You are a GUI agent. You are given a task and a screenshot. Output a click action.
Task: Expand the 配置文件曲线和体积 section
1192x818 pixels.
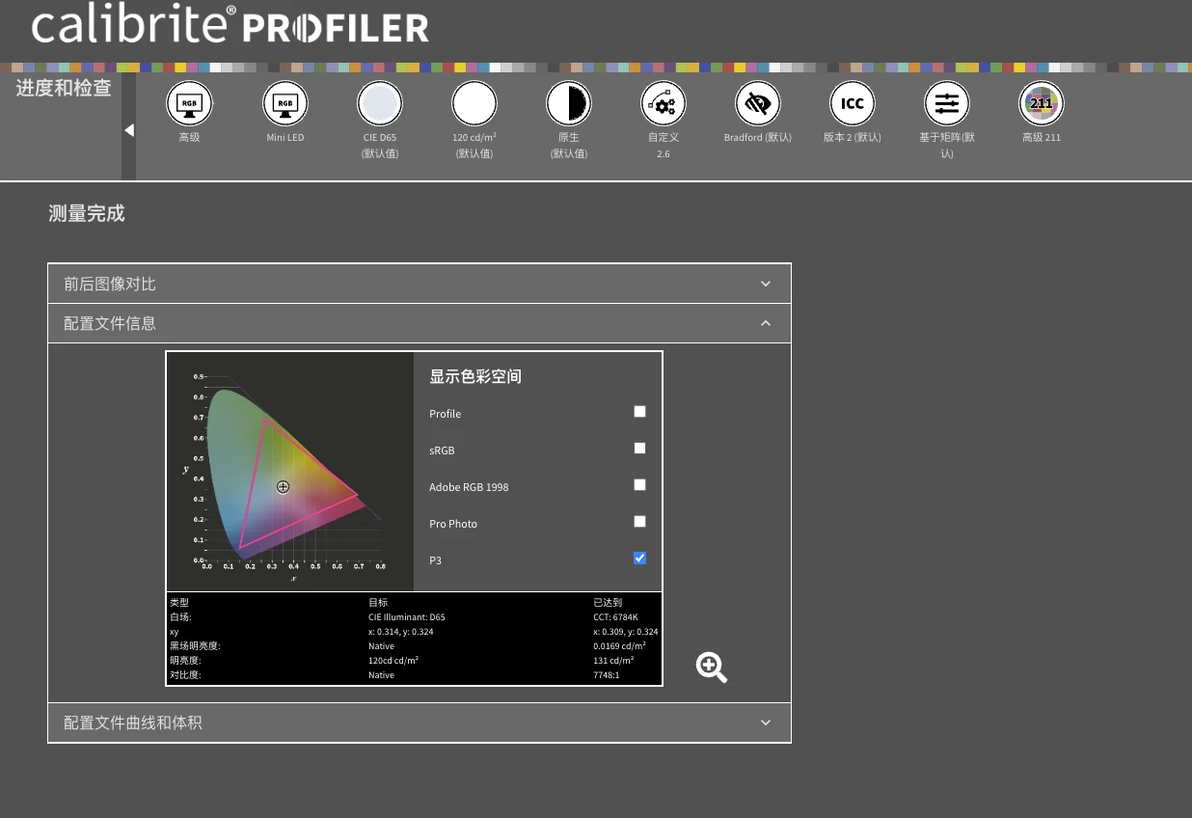[420, 723]
